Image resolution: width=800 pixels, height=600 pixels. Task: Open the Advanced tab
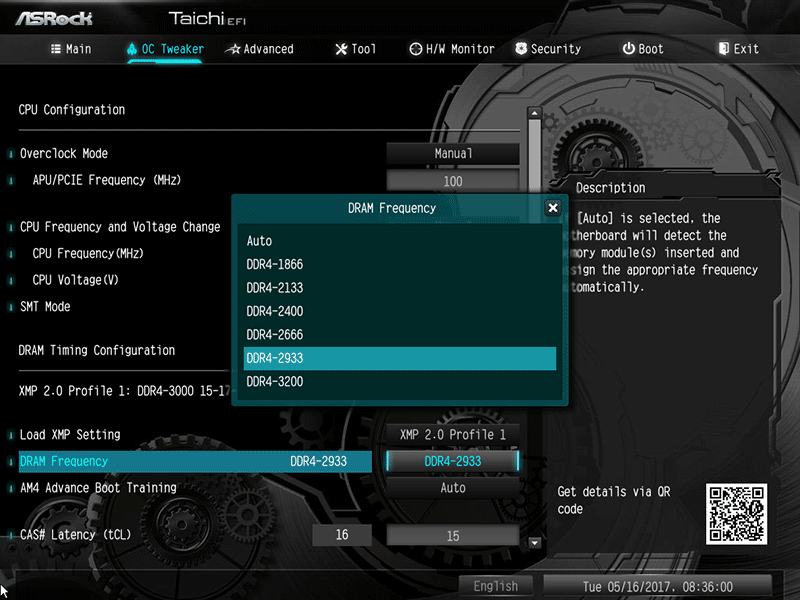tap(260, 49)
